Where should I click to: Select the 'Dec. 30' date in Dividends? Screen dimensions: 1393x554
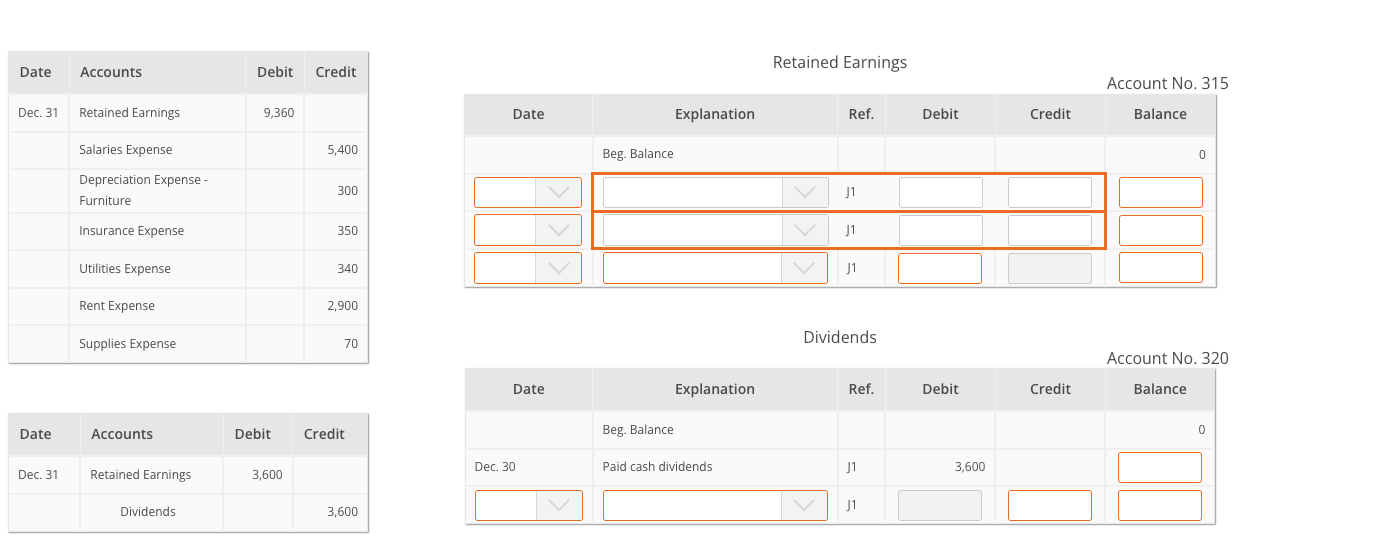[495, 467]
